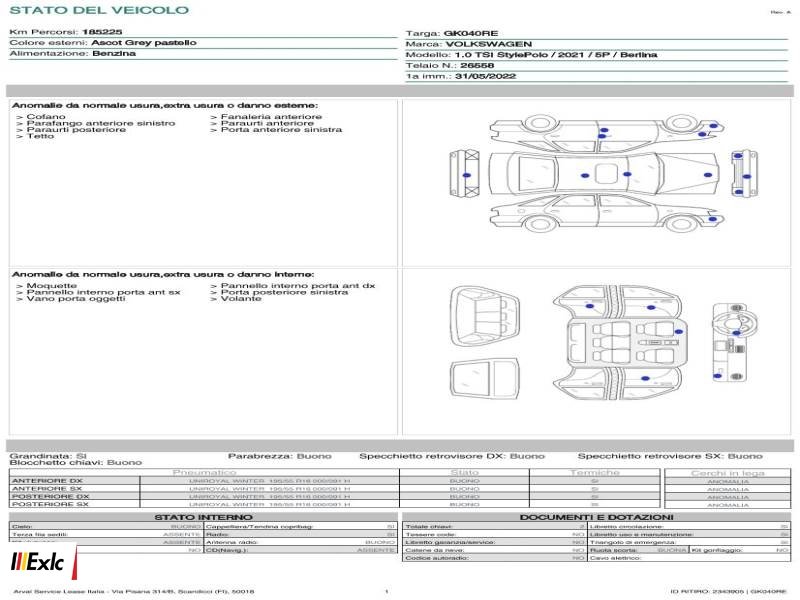800x600 pixels.
Task: Click the 'Pneumatico' column header
Action: [204, 472]
